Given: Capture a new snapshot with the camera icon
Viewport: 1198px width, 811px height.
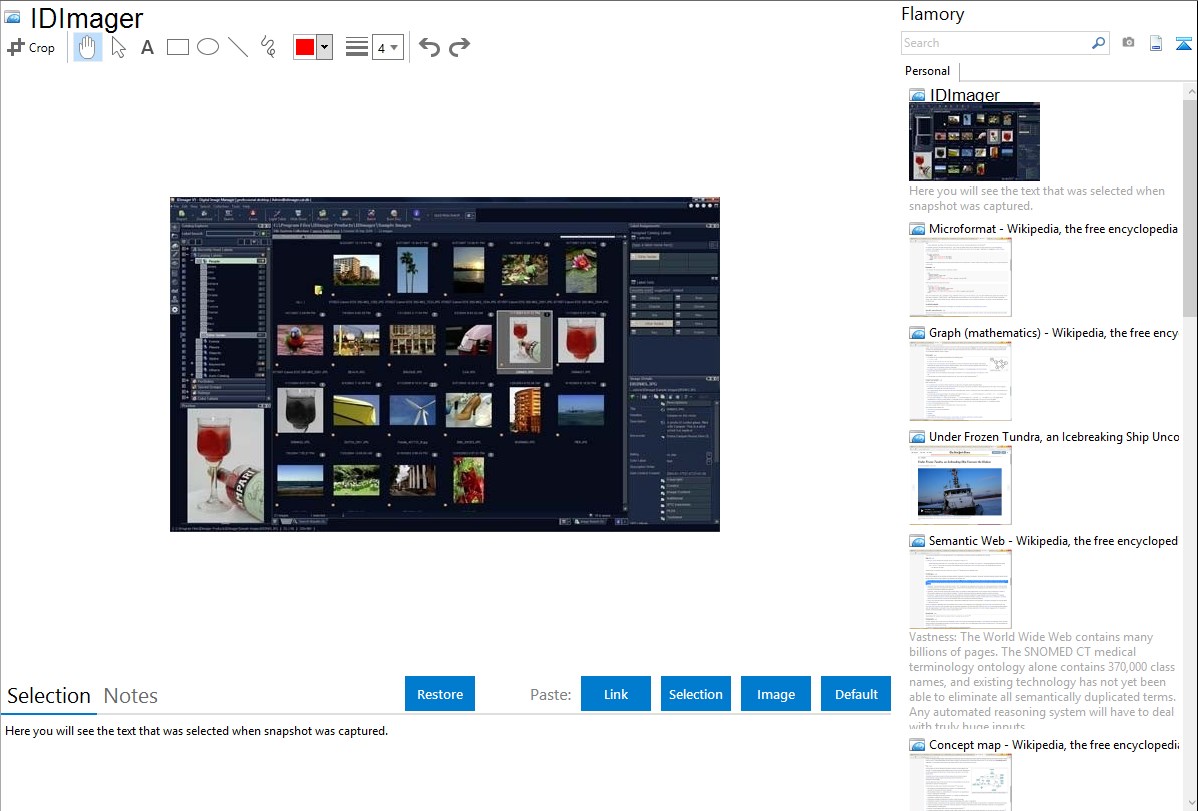Looking at the screenshot, I should click(1128, 43).
